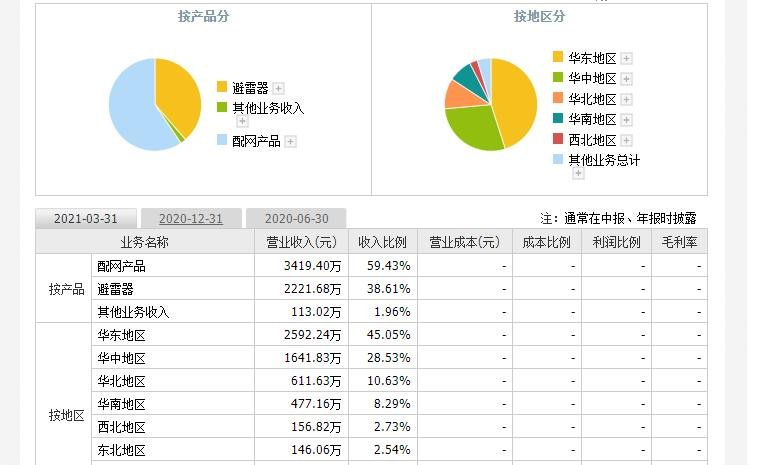Image resolution: width=782 pixels, height=465 pixels.
Task: Click the 华中地区 legend label
Action: [592, 78]
